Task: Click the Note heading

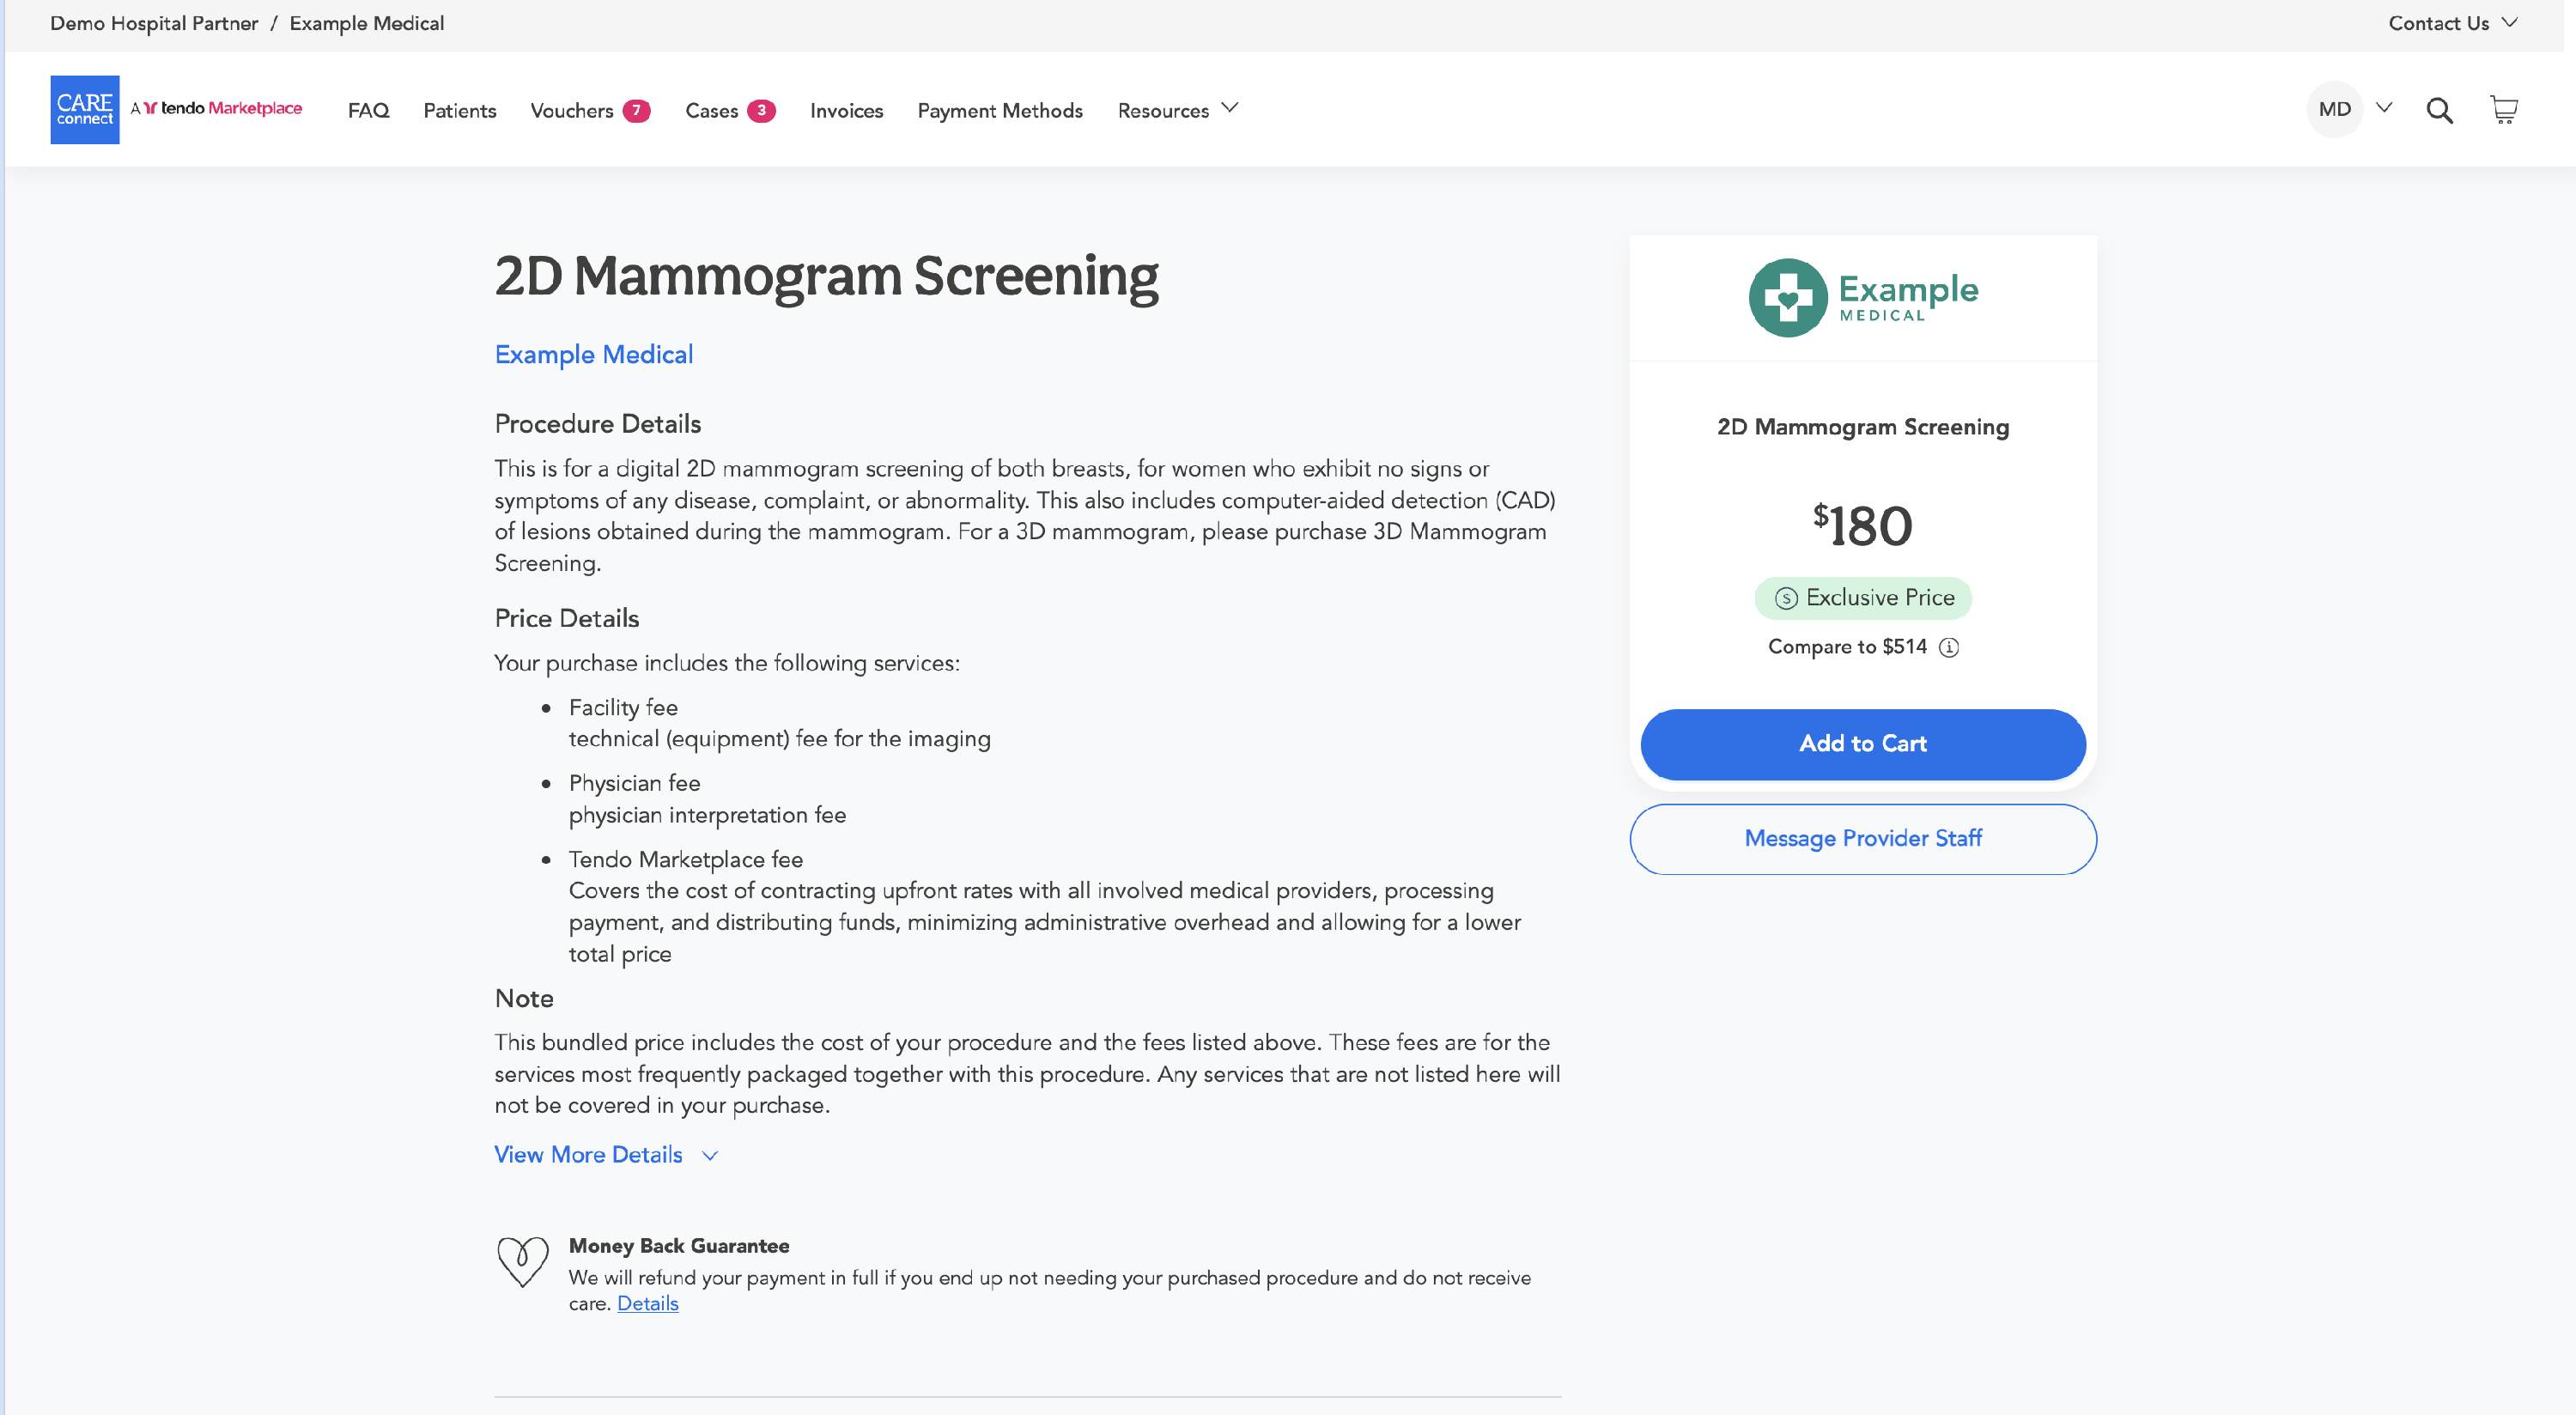Action: click(524, 999)
